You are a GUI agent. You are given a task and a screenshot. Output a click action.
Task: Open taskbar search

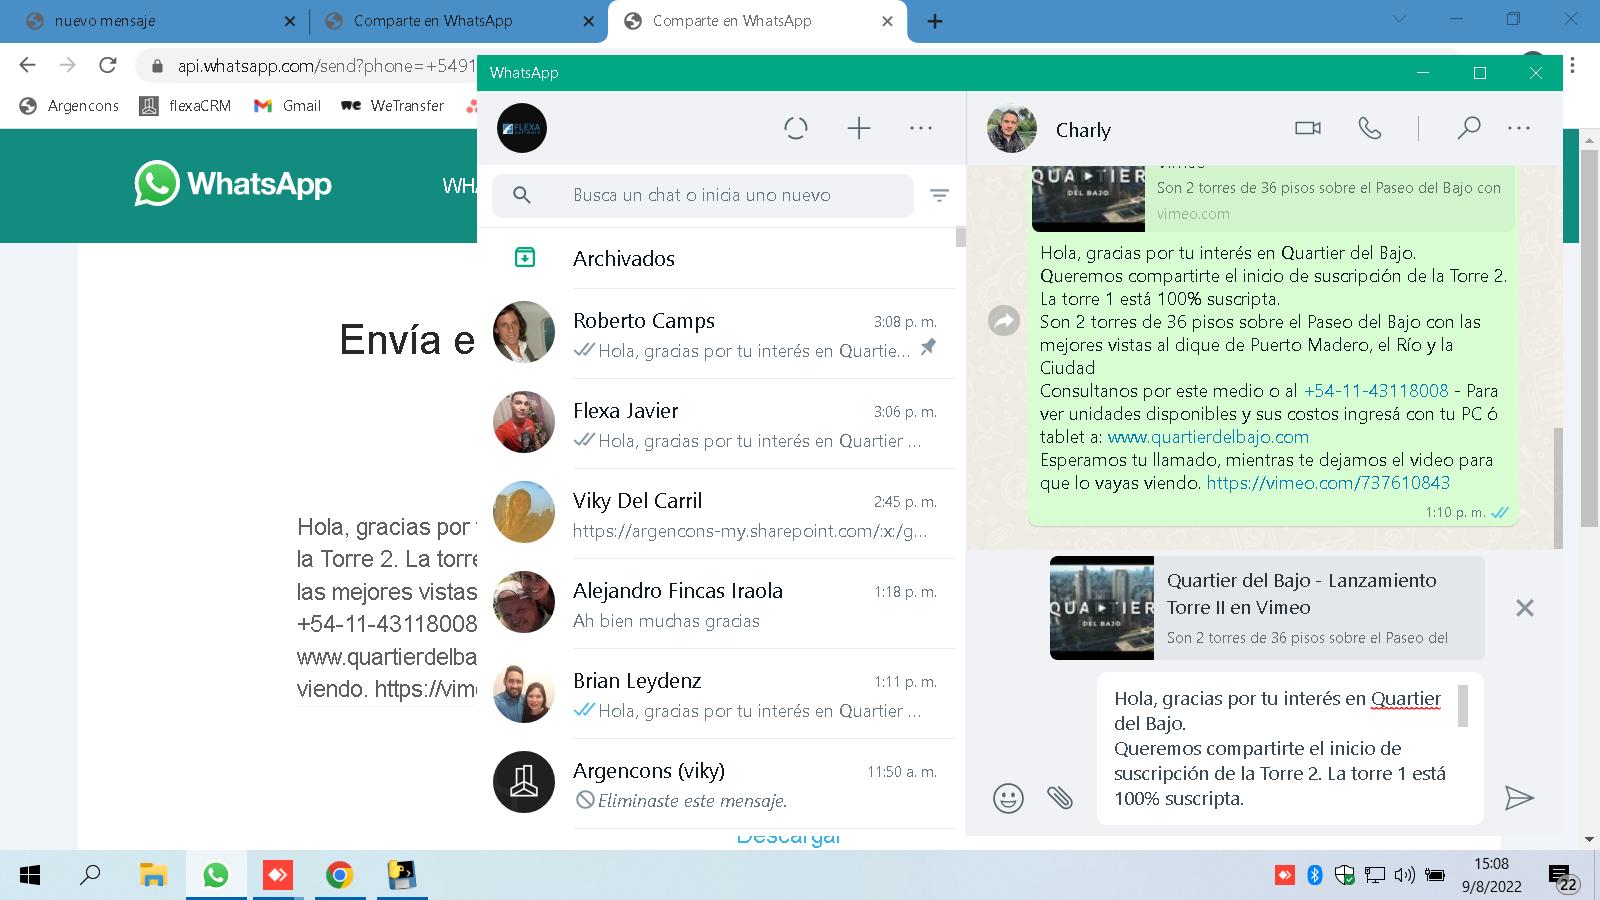(x=90, y=875)
